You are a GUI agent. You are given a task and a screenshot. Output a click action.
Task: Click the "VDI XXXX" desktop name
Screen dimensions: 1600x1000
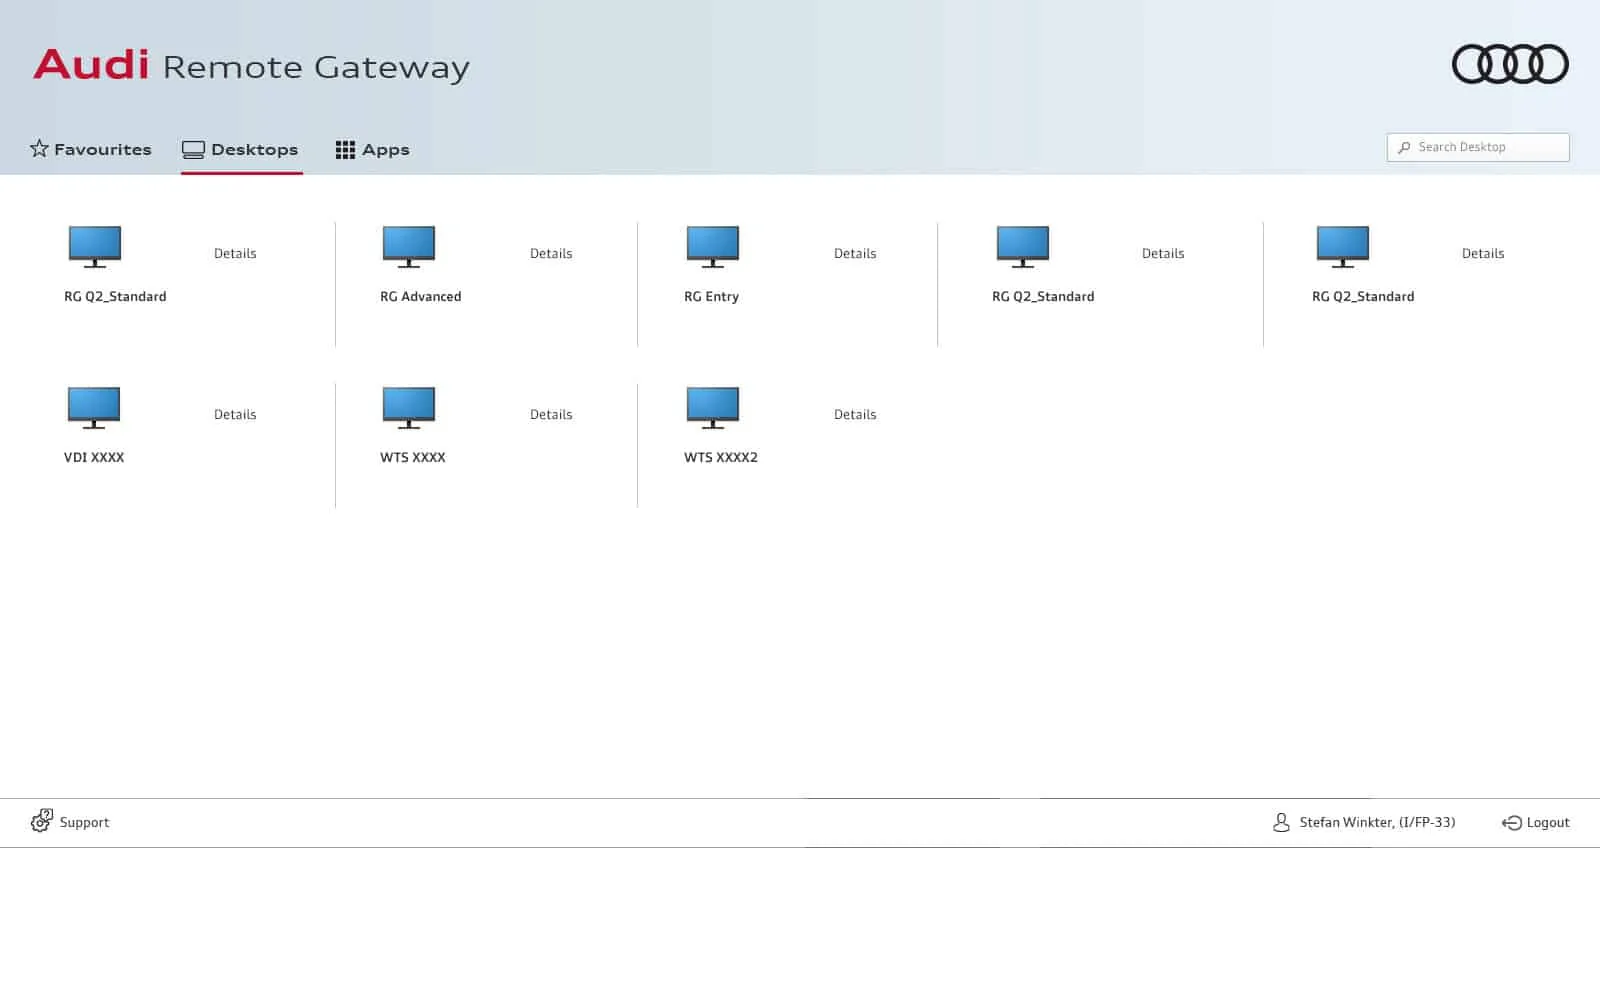94,458
